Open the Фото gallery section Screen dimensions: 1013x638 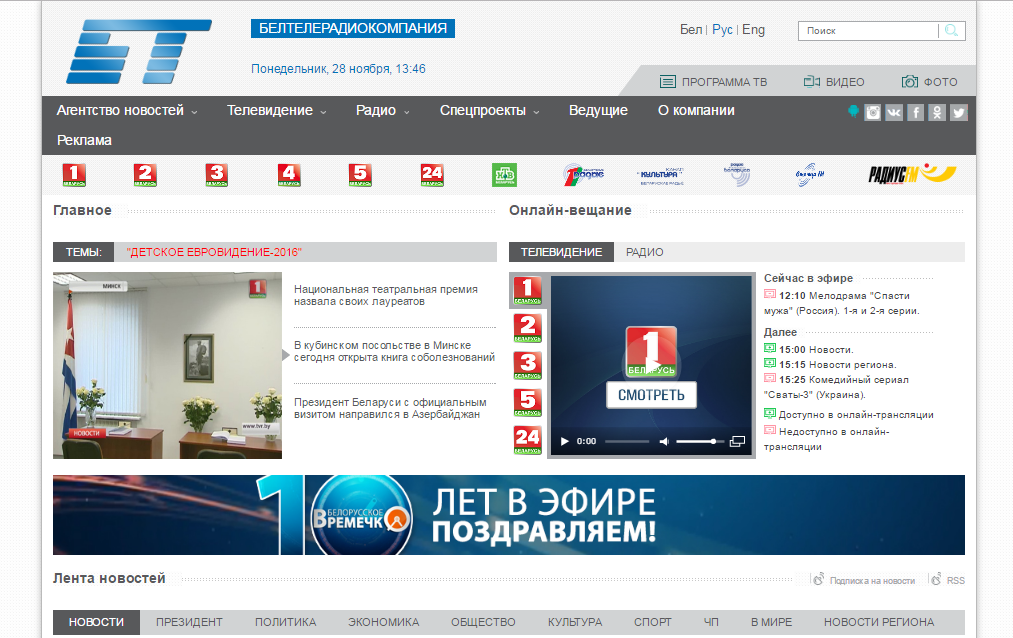tap(930, 82)
